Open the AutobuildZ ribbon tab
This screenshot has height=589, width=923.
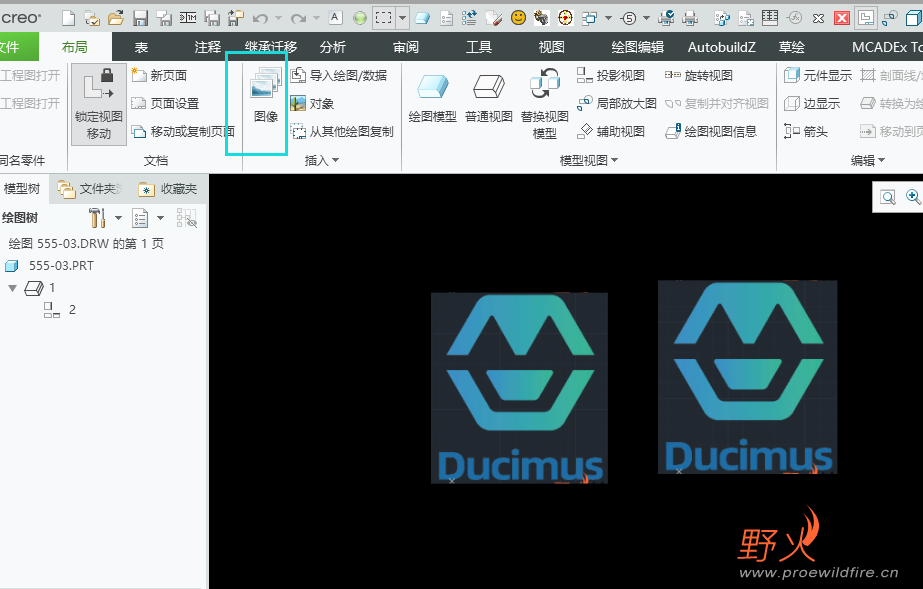(722, 47)
